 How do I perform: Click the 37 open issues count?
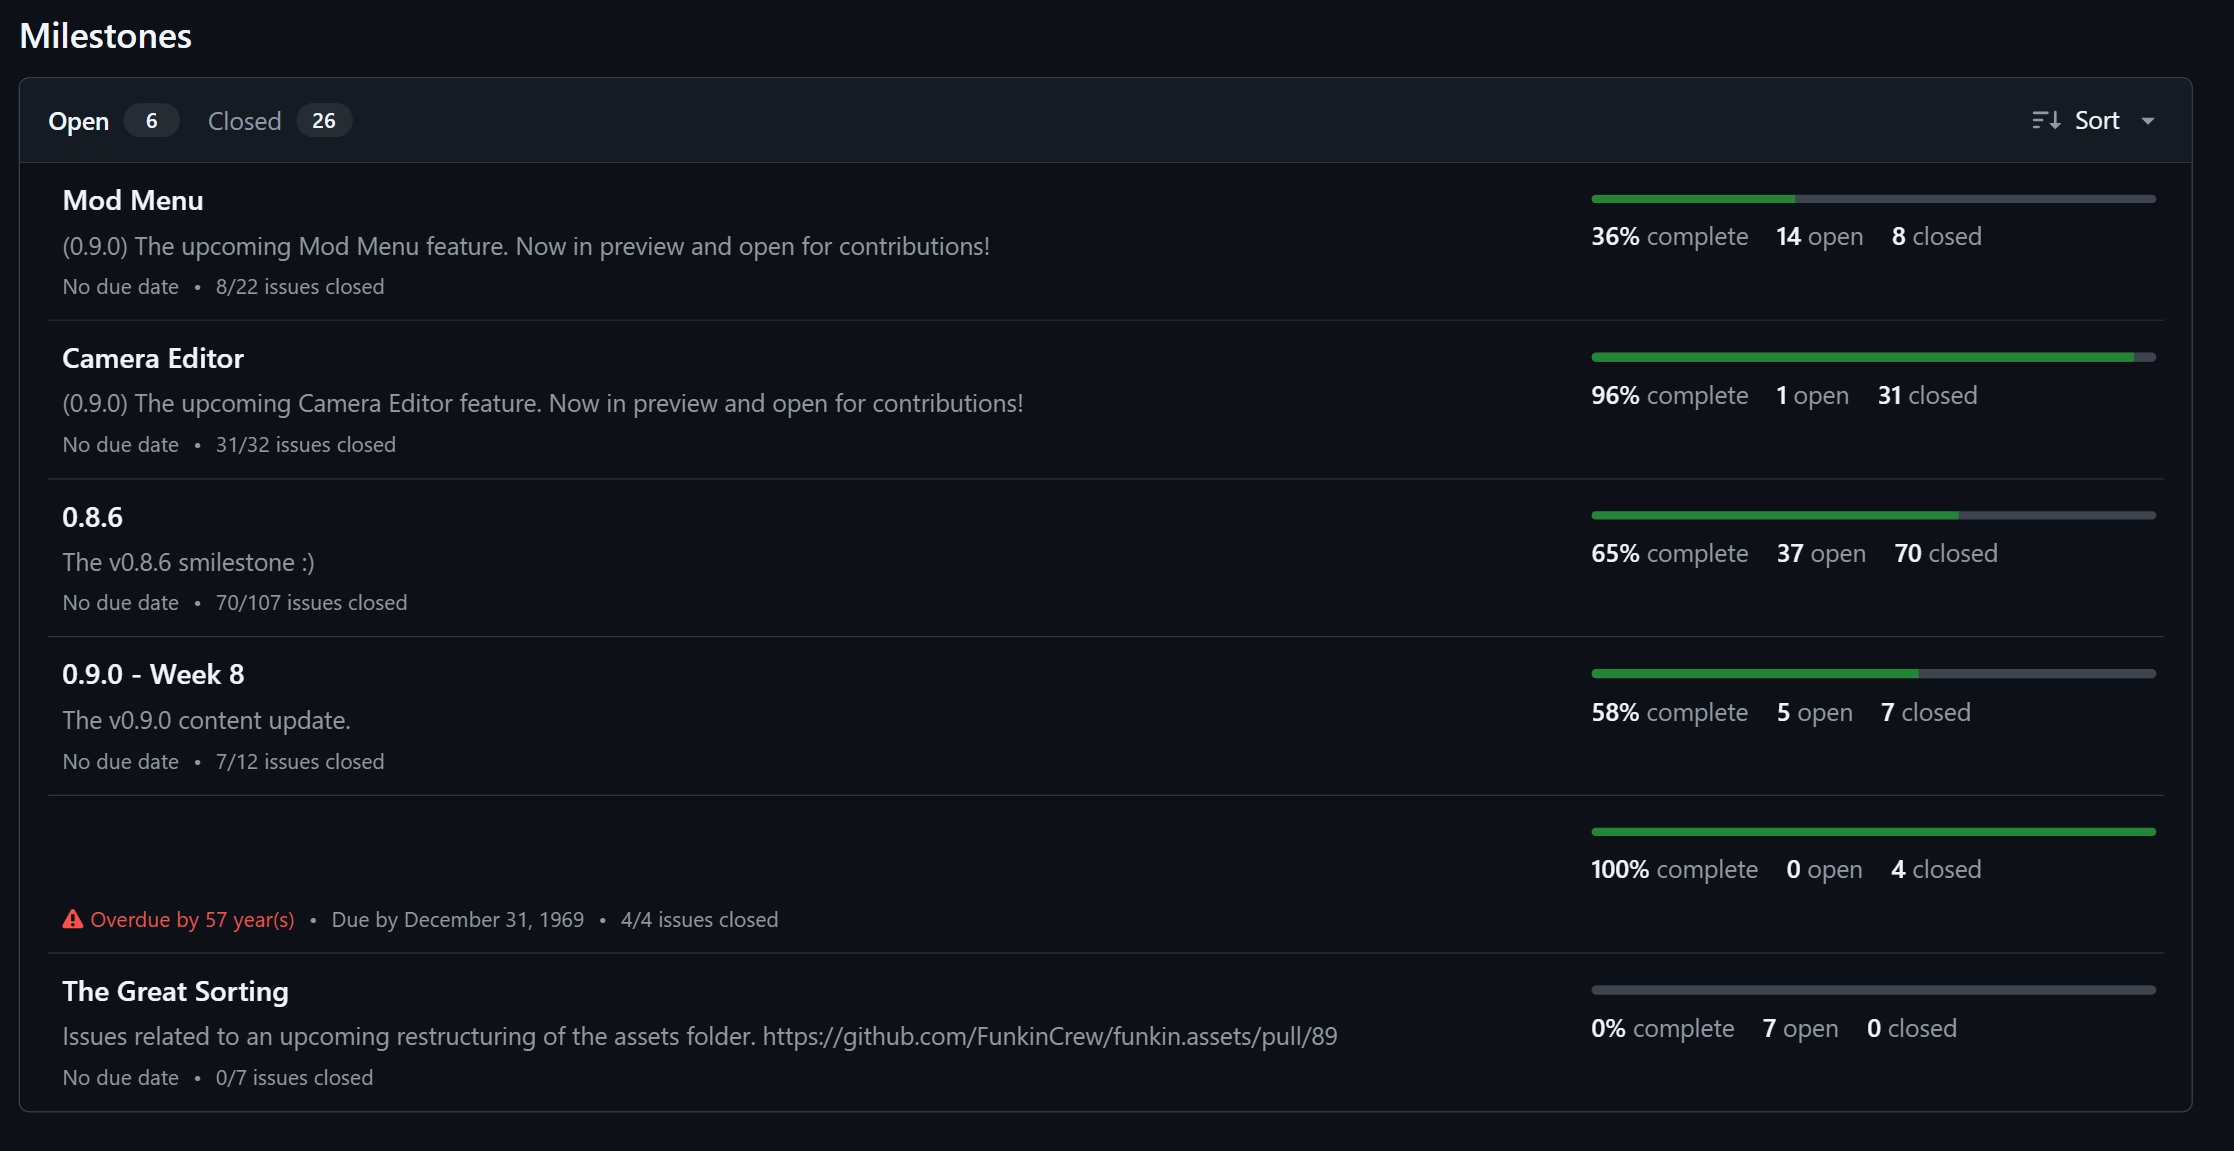tap(1821, 554)
